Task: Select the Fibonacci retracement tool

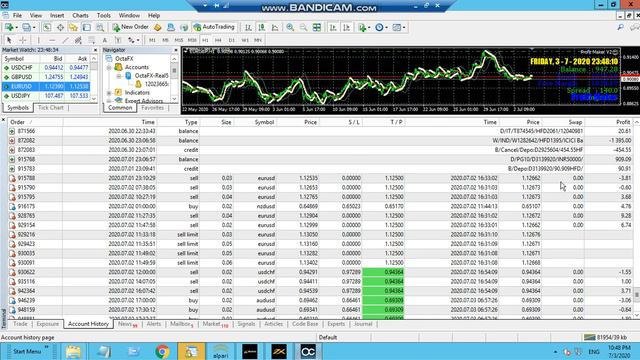Action: coord(92,40)
